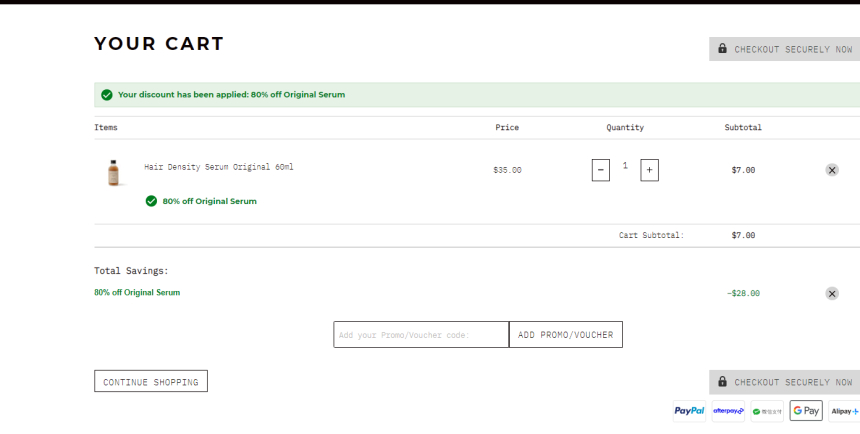Click the green checkmark under the serum item
The width and height of the screenshot is (860, 434).
[151, 201]
